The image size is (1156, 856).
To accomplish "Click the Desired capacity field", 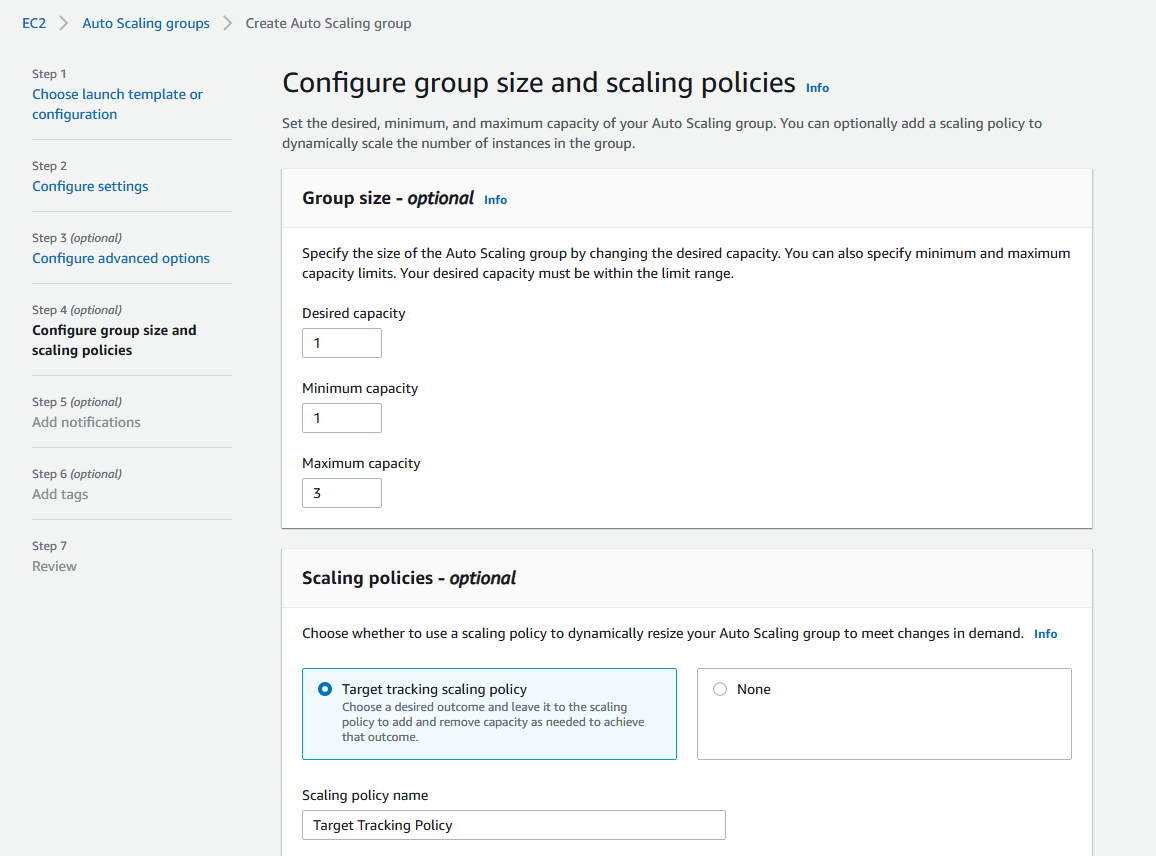I will pos(342,343).
